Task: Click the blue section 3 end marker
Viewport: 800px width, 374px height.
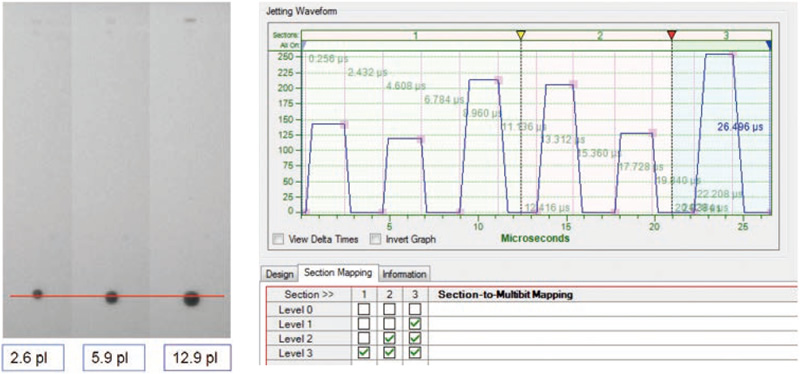Action: pyautogui.click(x=769, y=45)
